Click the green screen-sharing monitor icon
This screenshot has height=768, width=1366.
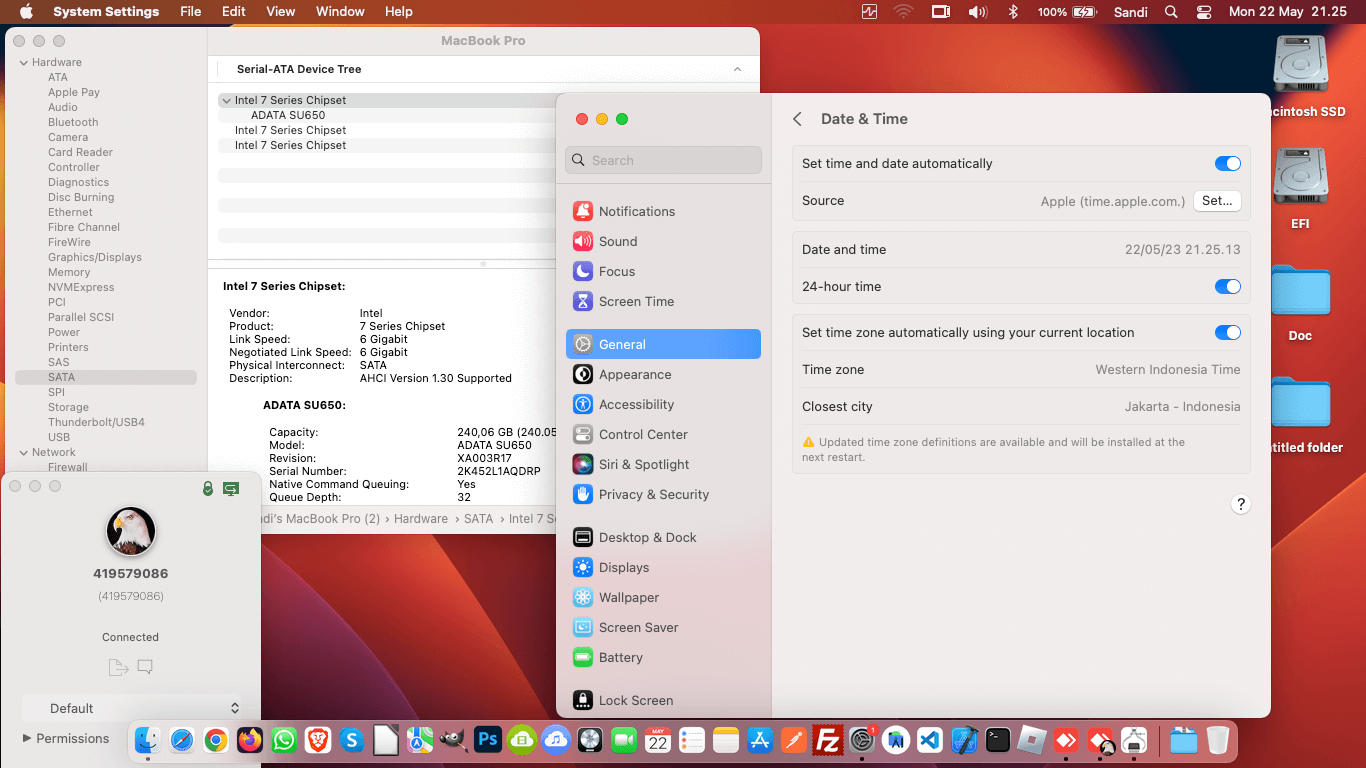pos(231,488)
